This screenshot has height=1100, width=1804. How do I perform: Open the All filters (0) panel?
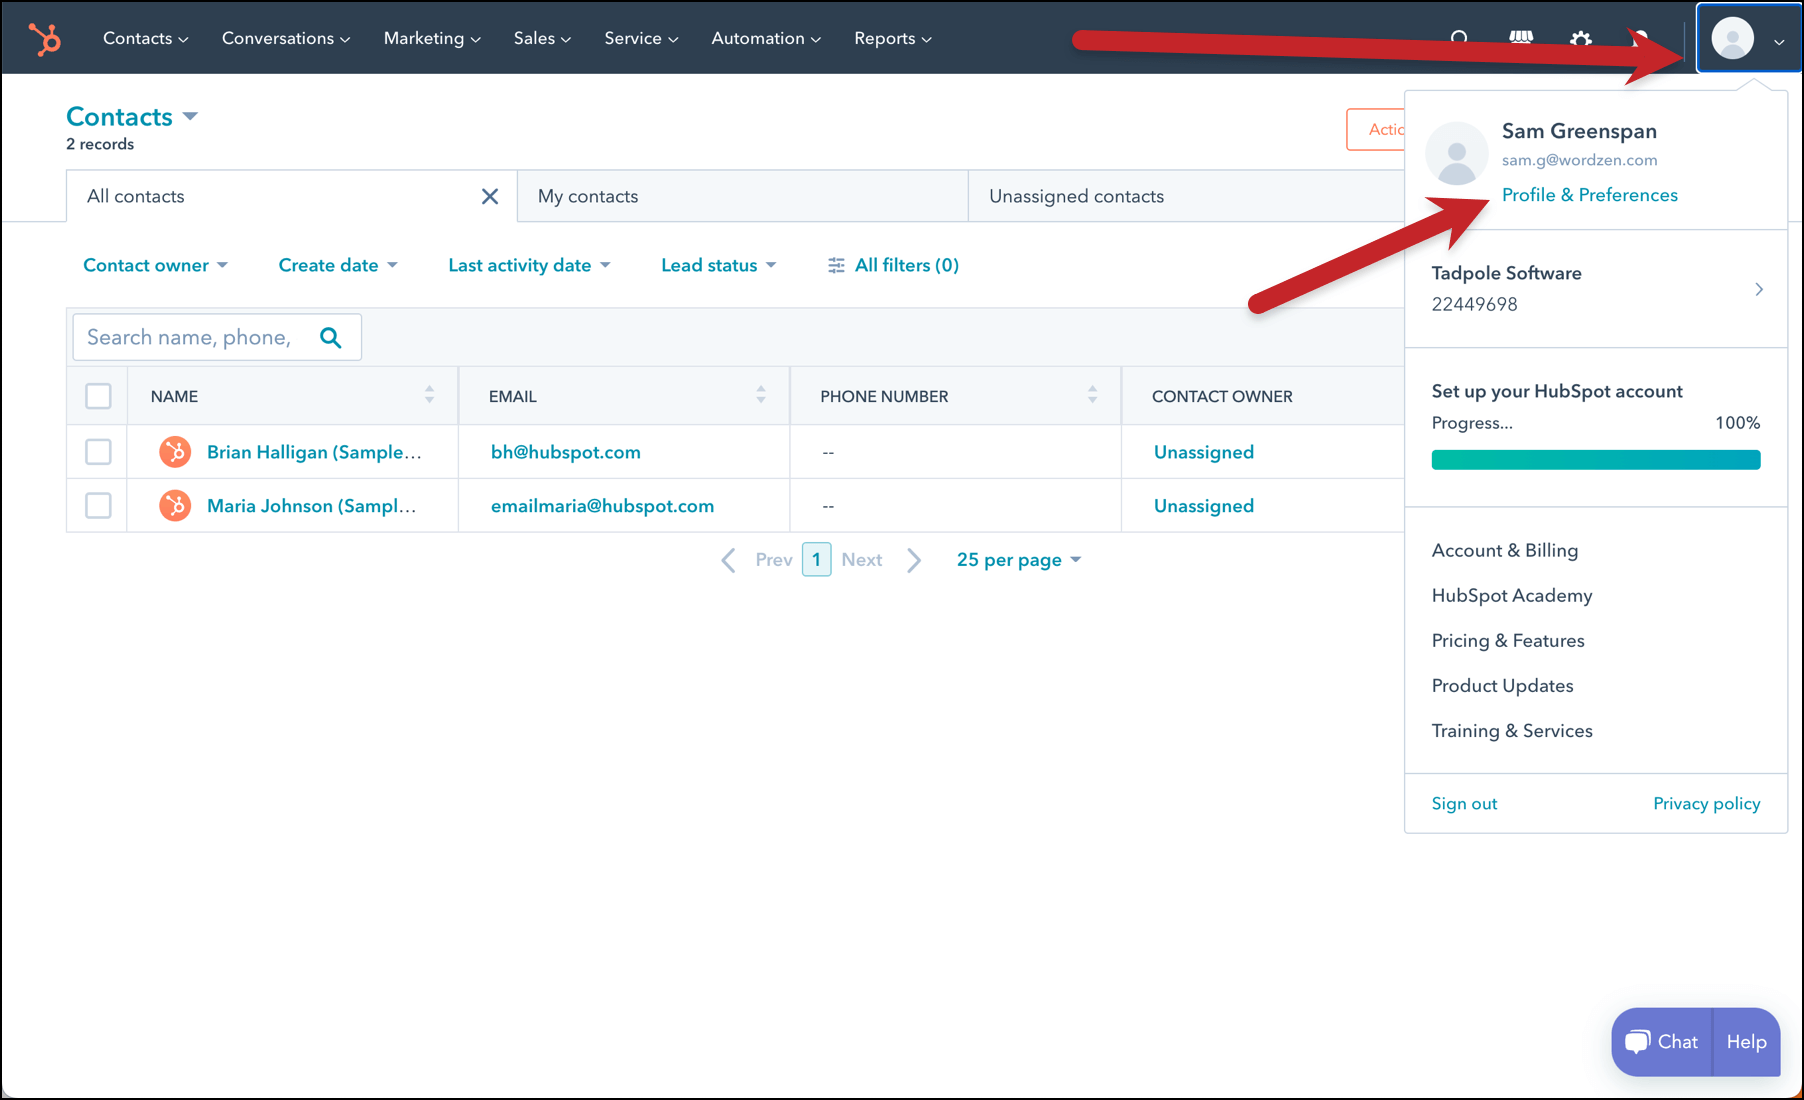[893, 265]
